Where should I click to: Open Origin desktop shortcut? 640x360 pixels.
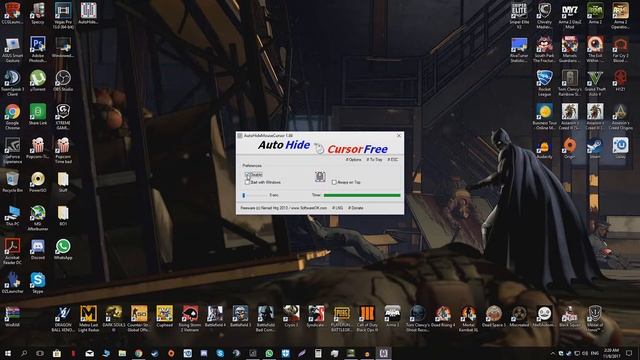click(570, 148)
